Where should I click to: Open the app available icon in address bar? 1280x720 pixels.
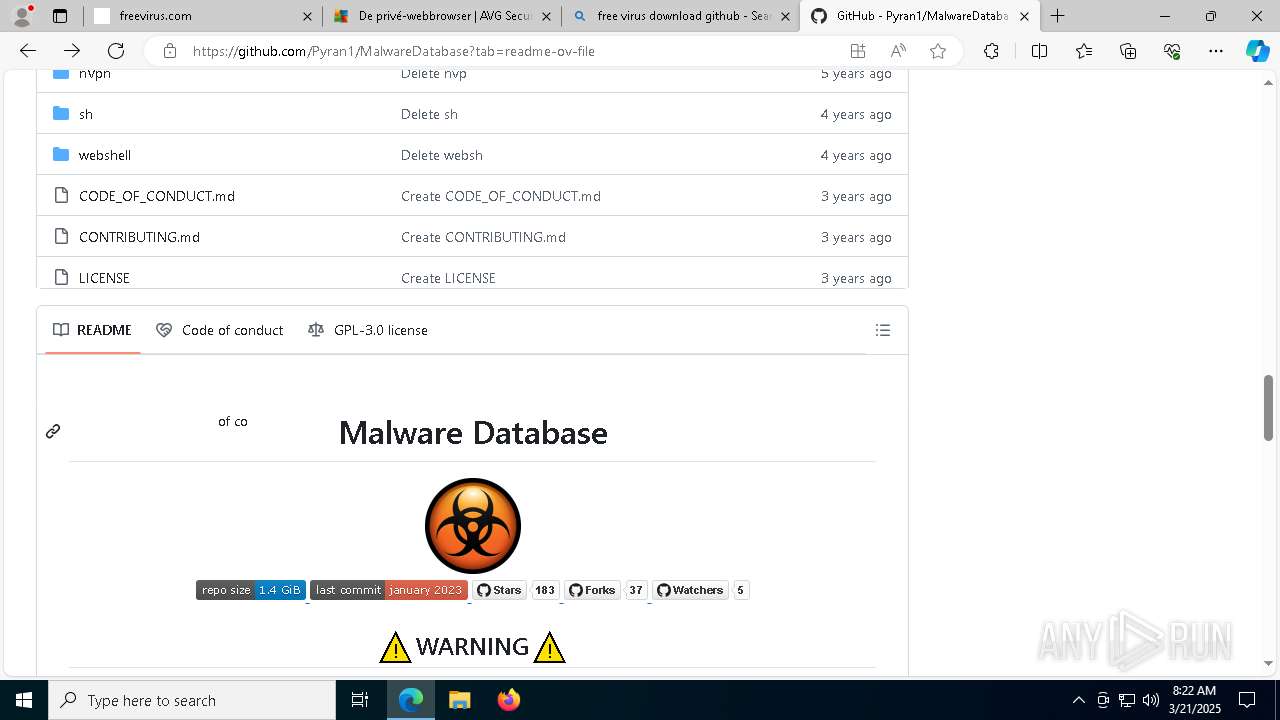point(857,51)
